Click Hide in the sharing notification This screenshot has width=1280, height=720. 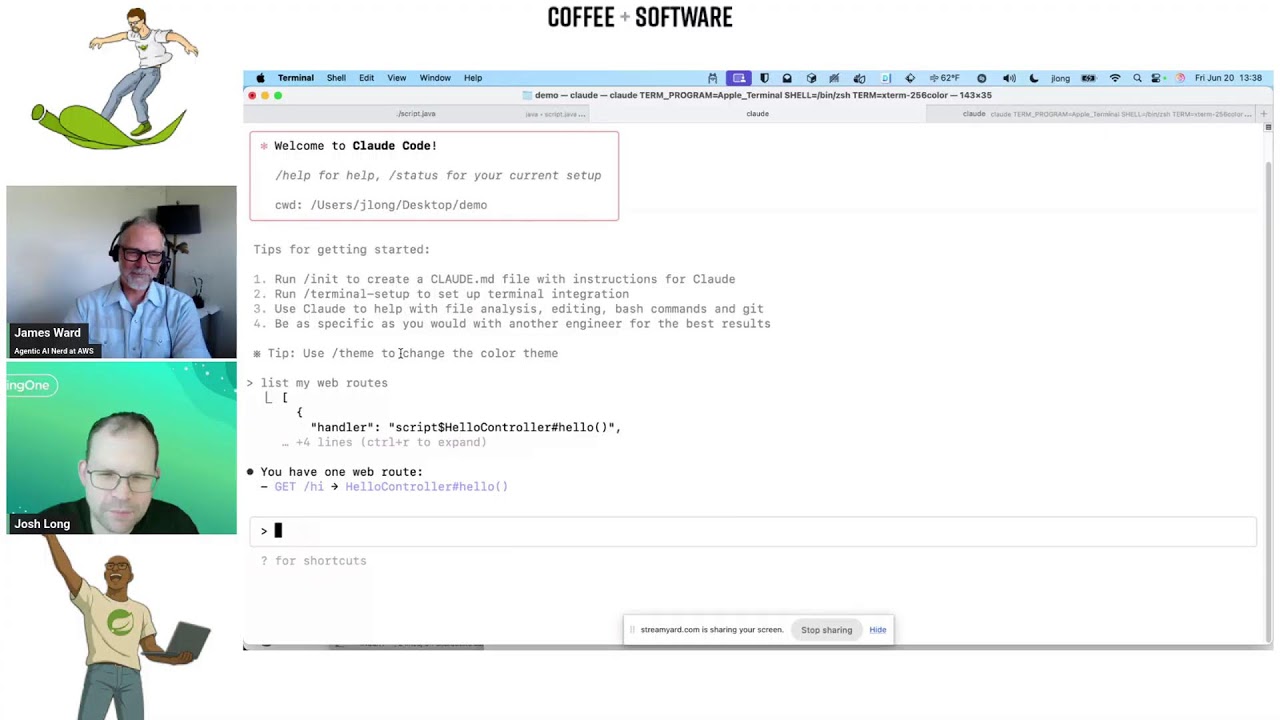click(877, 630)
